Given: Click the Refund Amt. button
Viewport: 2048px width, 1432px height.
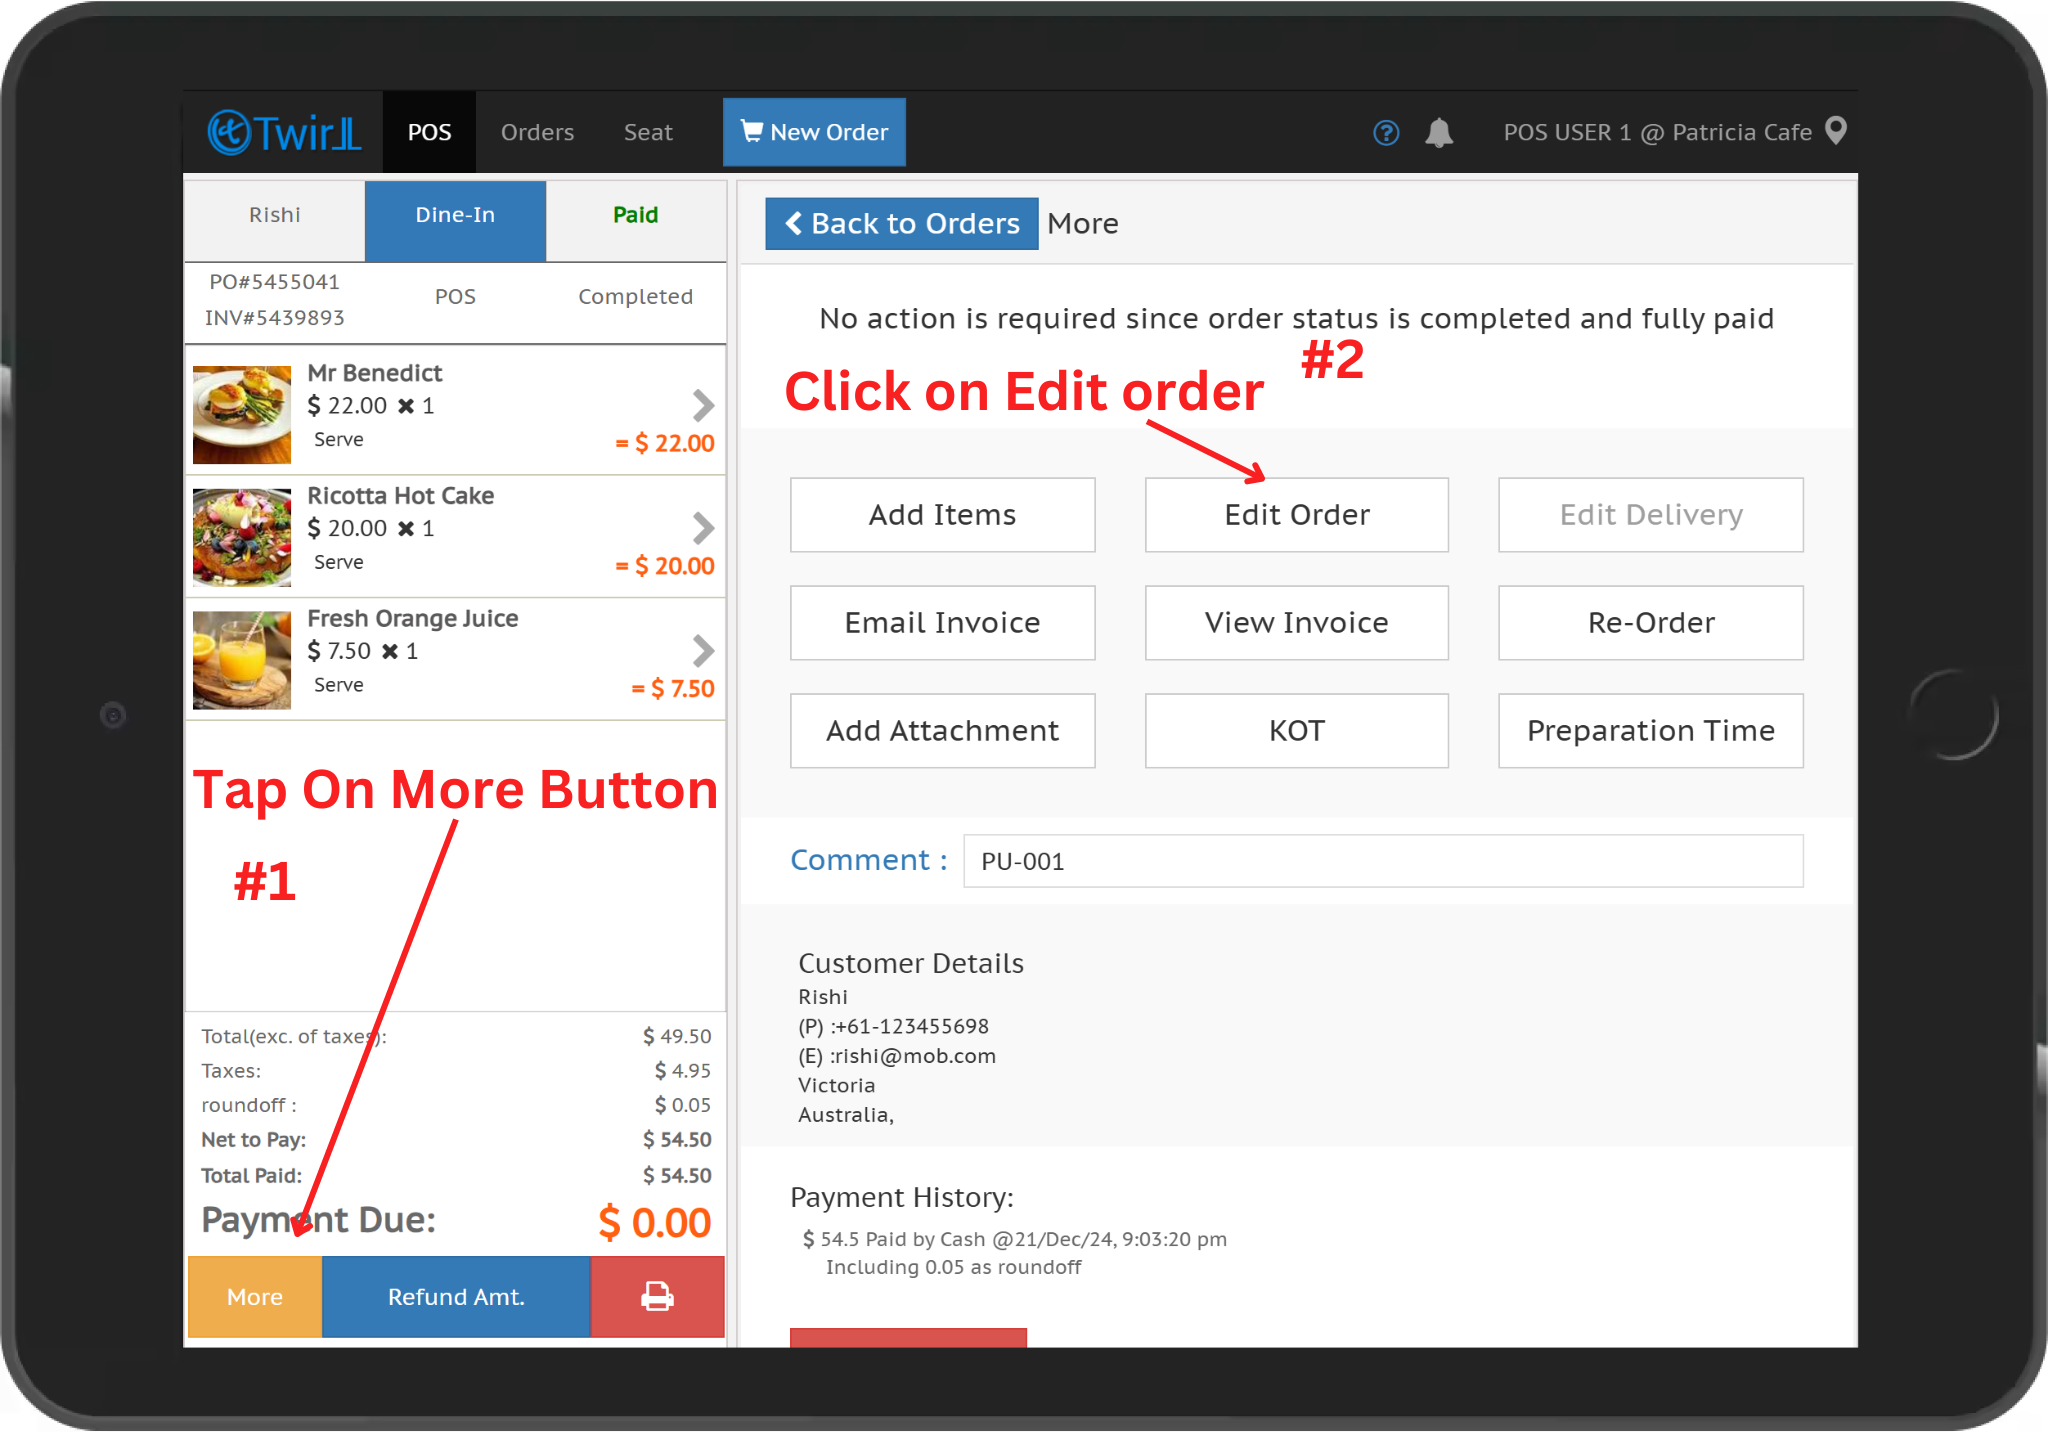Looking at the screenshot, I should (456, 1296).
